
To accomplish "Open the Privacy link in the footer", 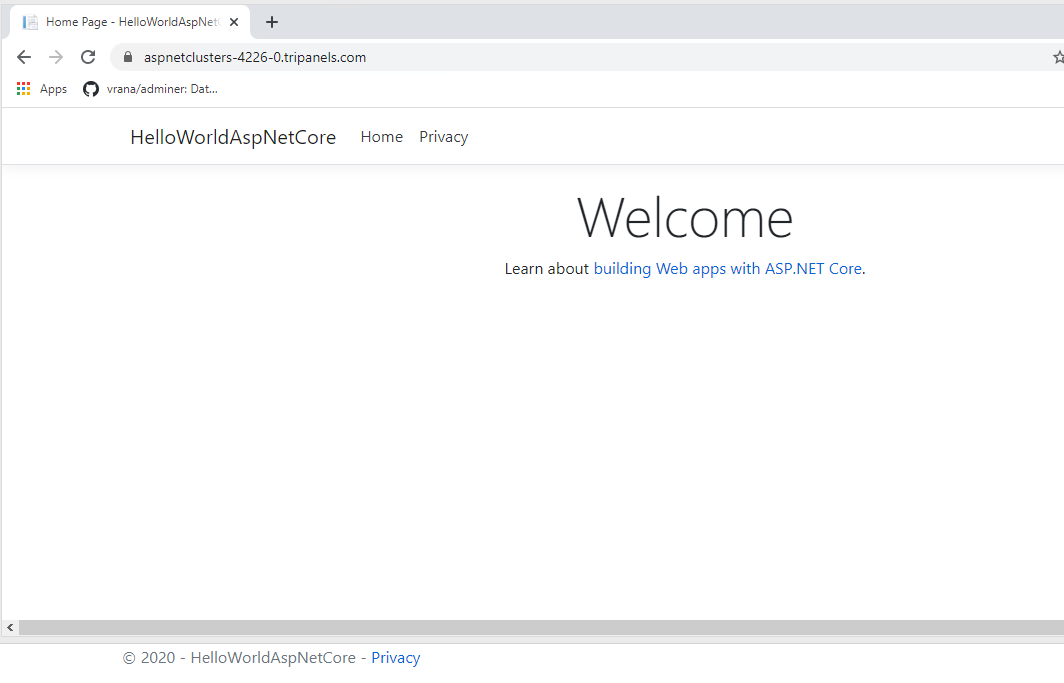I will point(395,658).
